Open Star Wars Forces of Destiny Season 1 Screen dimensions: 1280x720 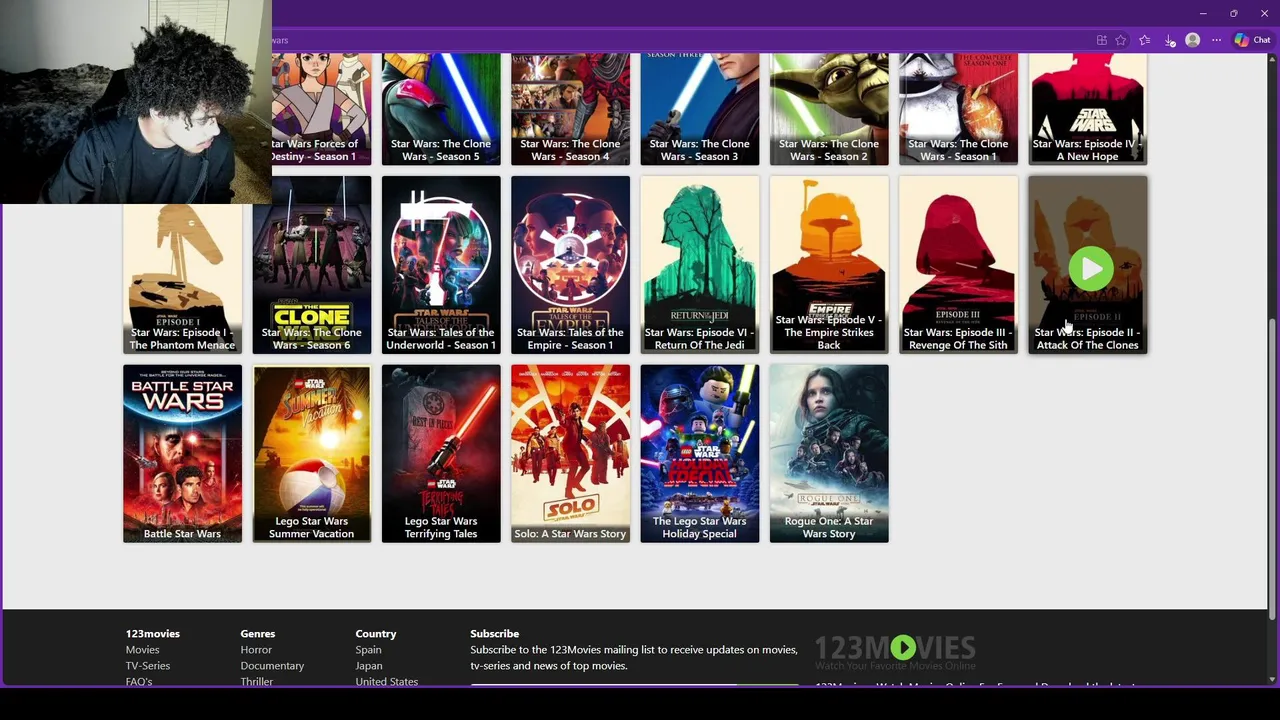(321, 109)
